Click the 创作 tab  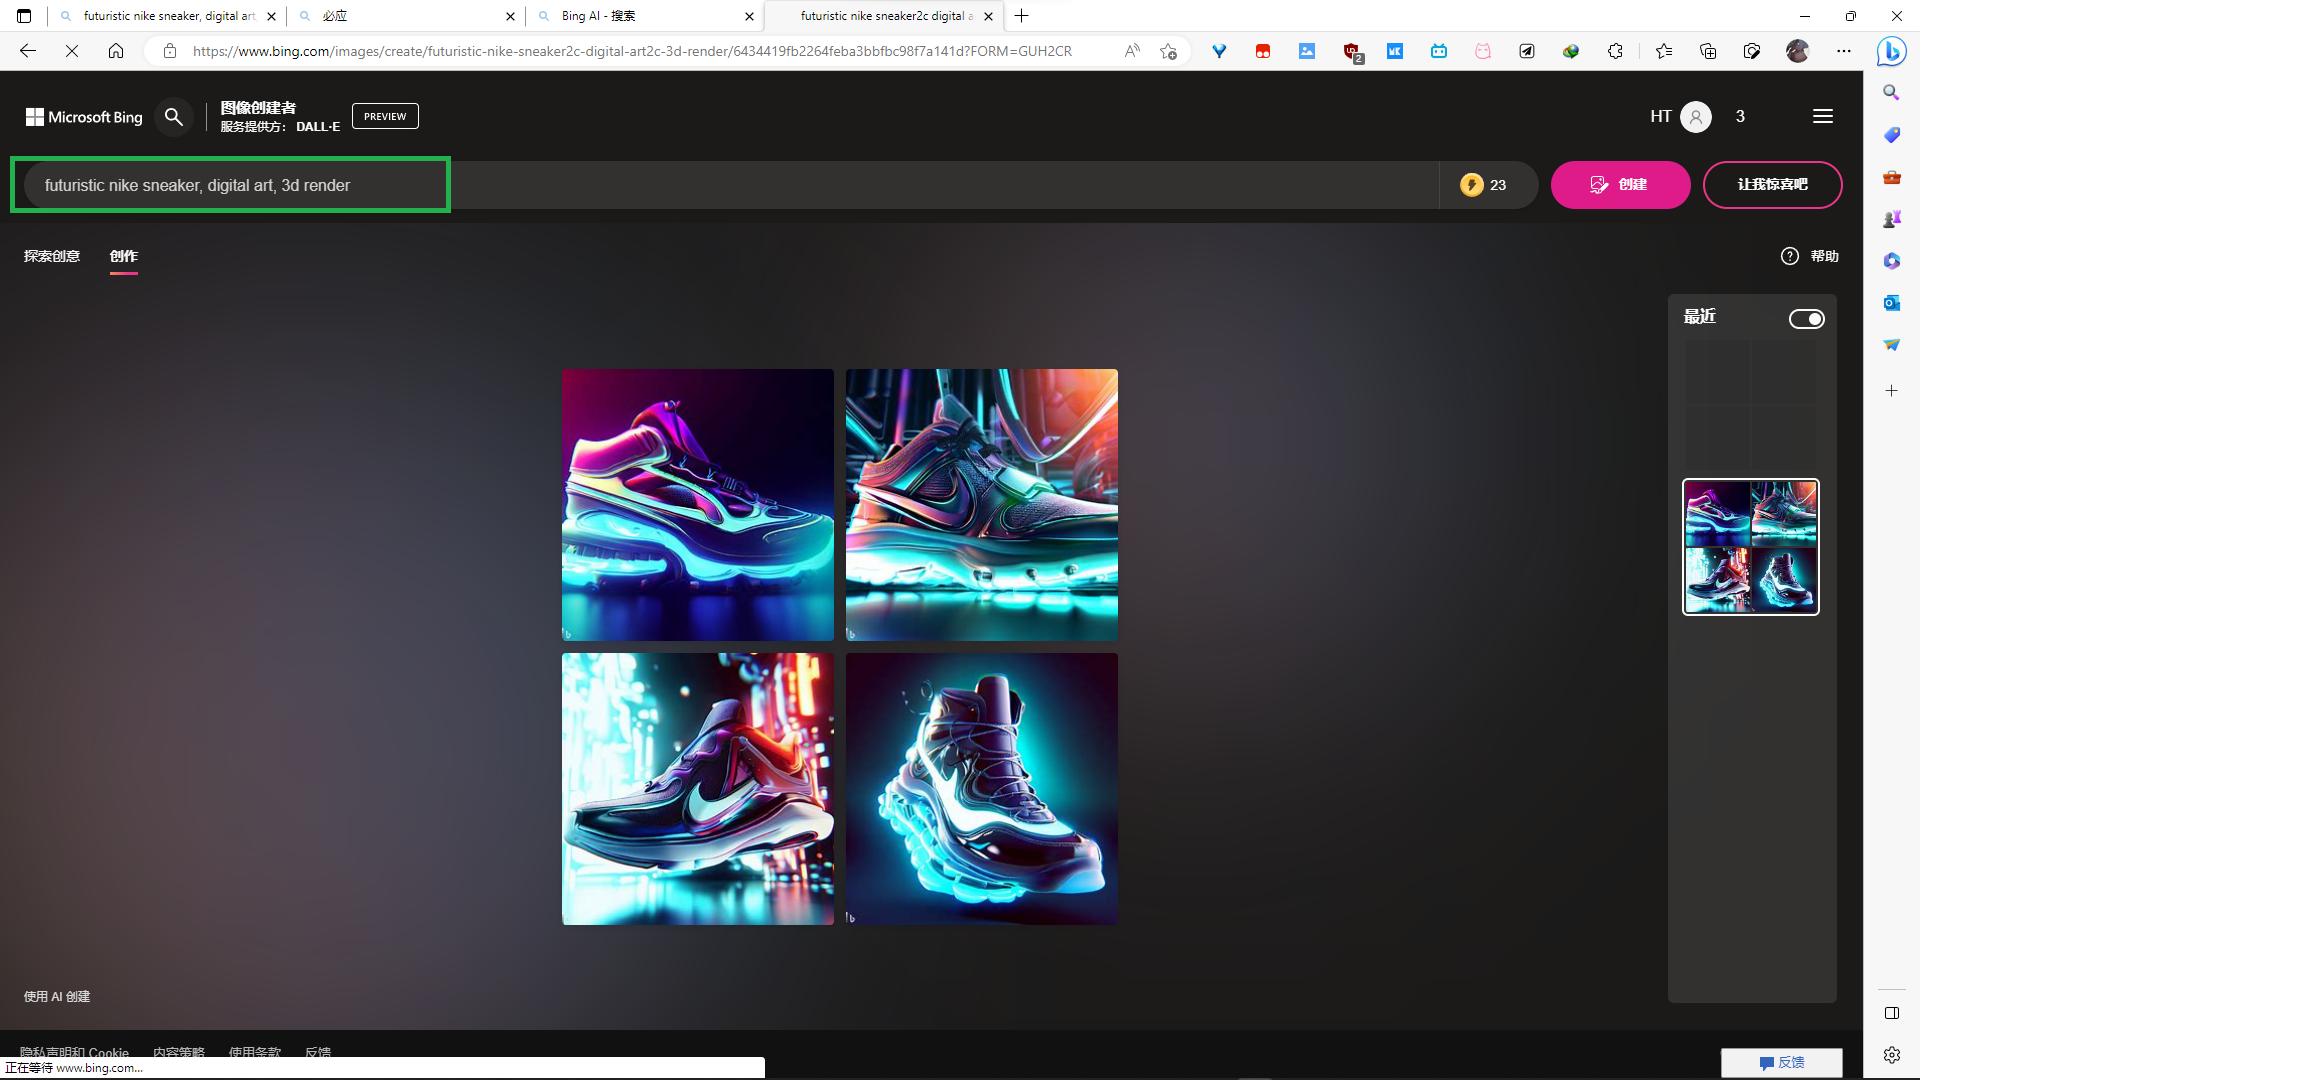tap(123, 255)
